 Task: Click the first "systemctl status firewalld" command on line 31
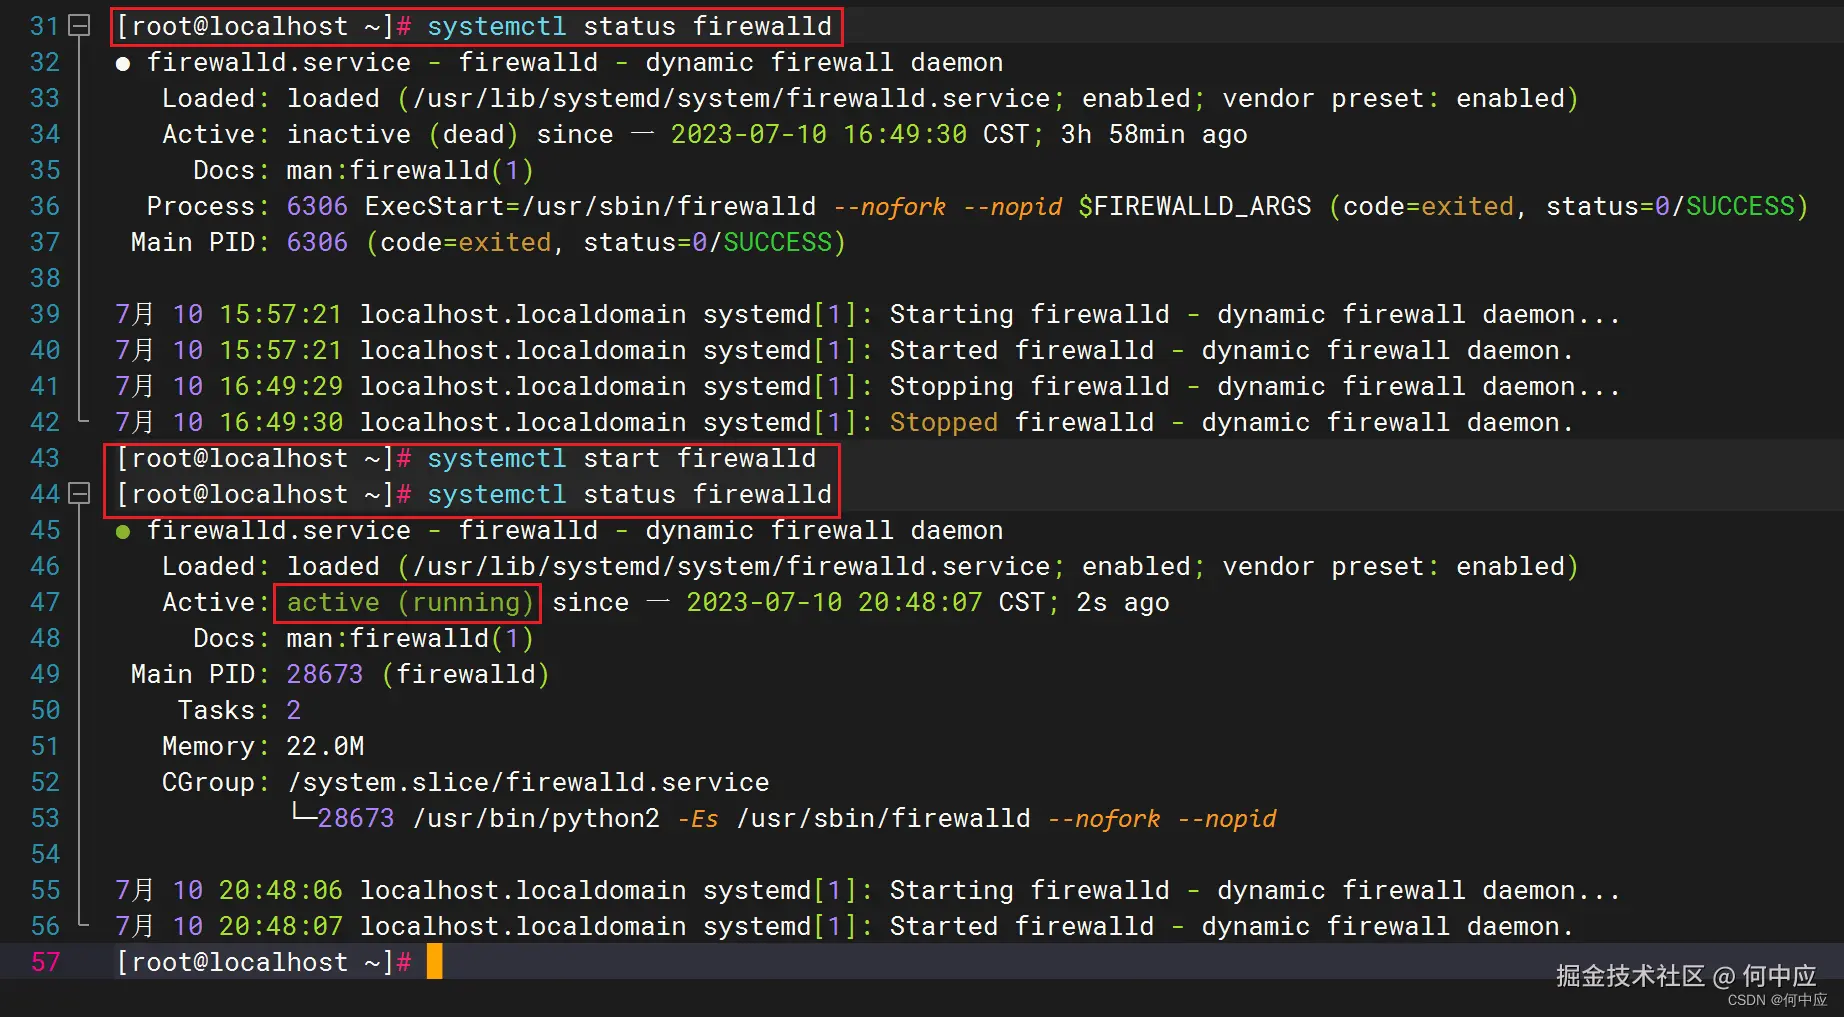[x=629, y=26]
